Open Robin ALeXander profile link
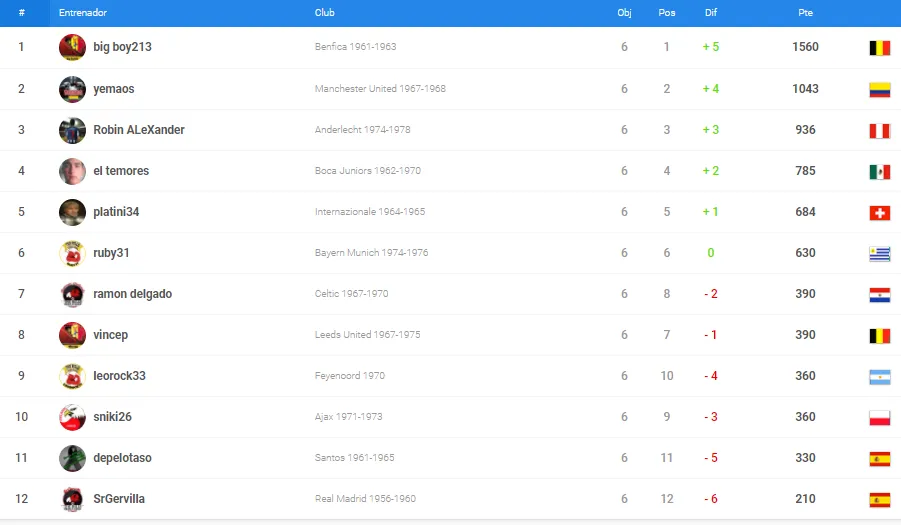Image resolution: width=901 pixels, height=525 pixels. click(x=139, y=130)
